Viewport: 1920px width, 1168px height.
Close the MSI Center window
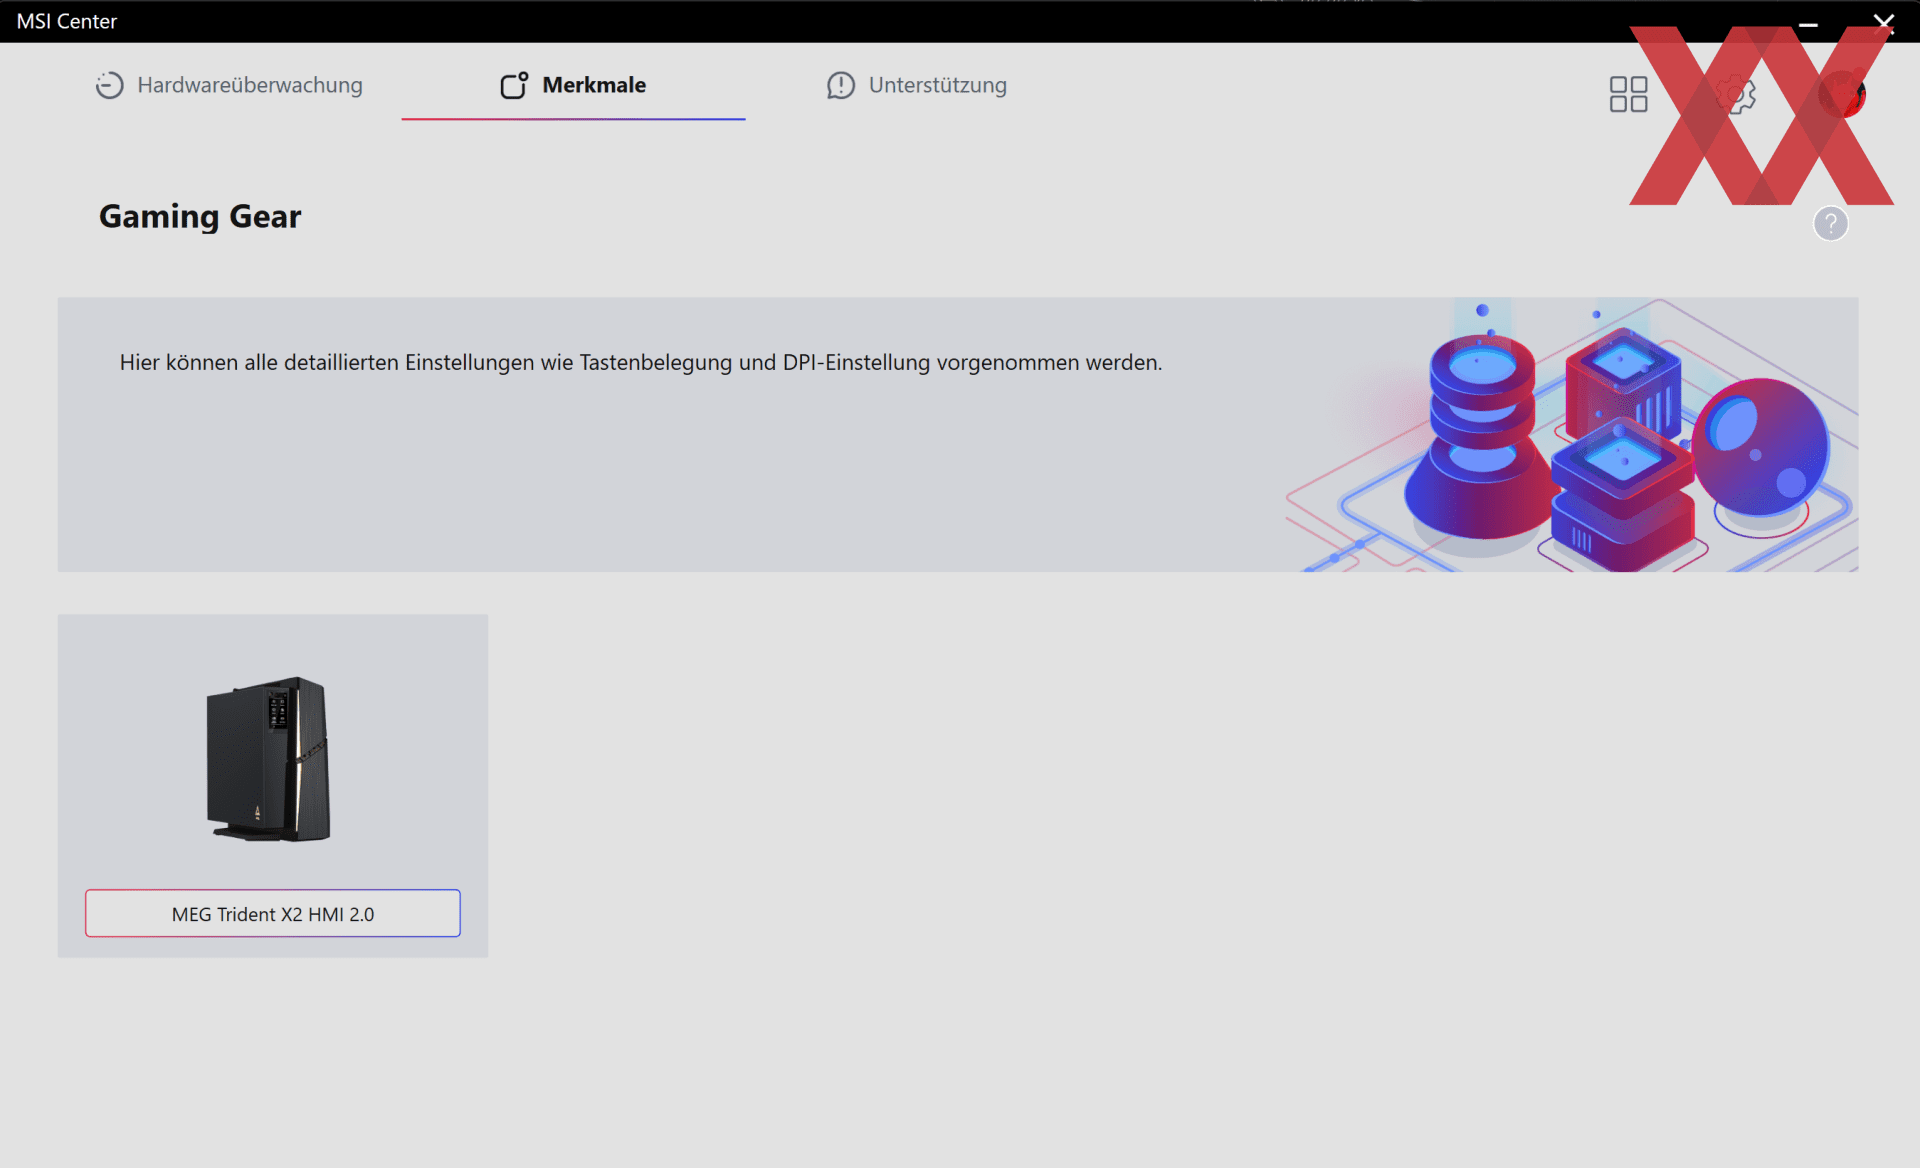click(x=1884, y=22)
